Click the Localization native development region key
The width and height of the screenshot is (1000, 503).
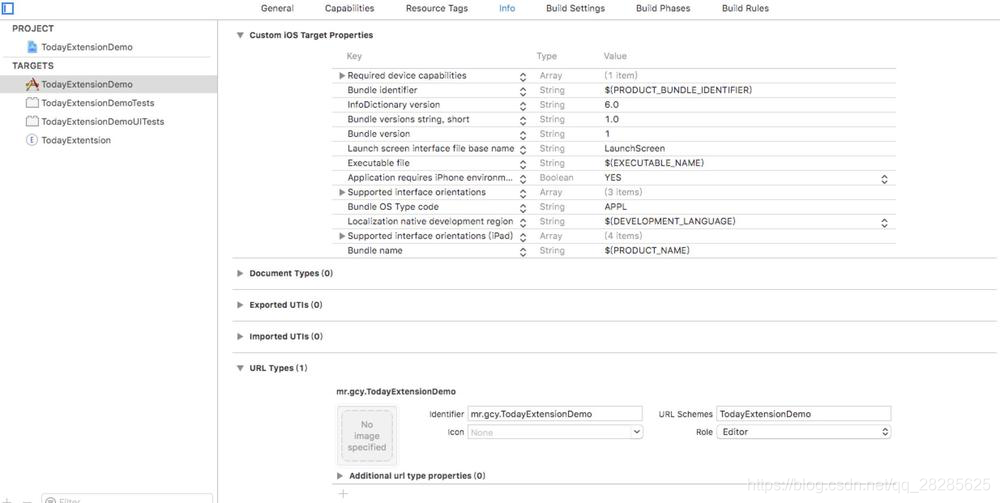click(430, 221)
